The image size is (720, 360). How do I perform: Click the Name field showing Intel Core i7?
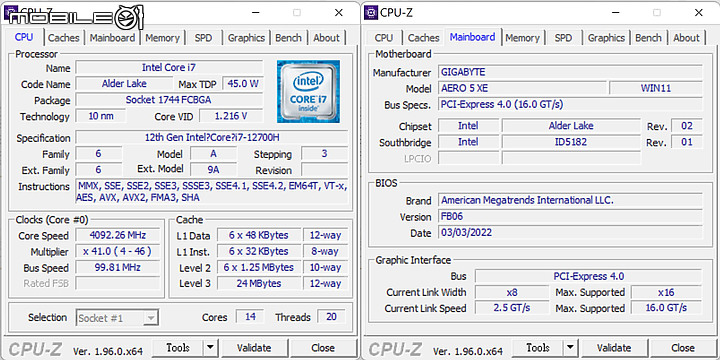click(x=169, y=68)
